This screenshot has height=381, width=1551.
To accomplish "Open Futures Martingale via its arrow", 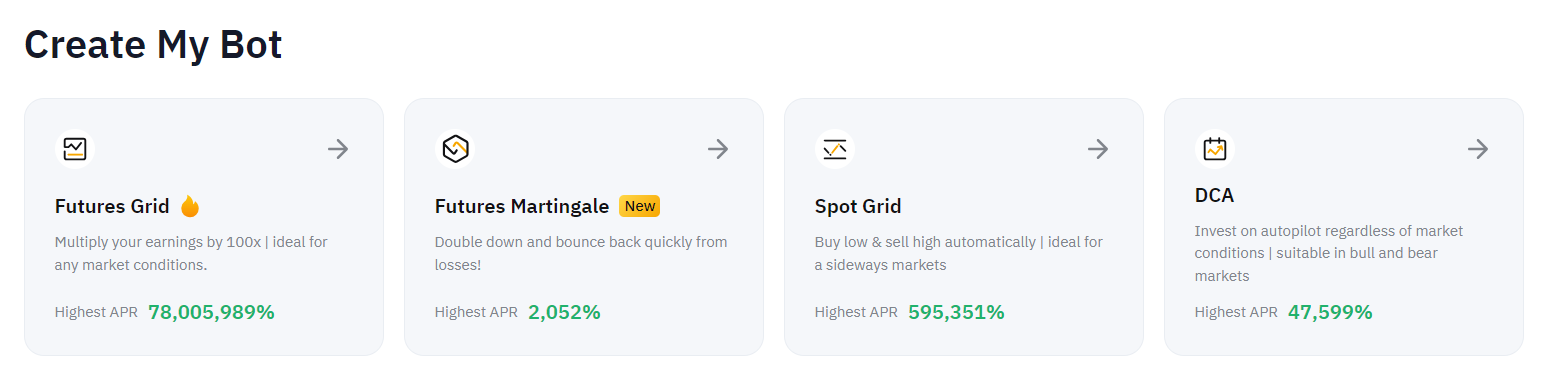I will click(x=718, y=149).
